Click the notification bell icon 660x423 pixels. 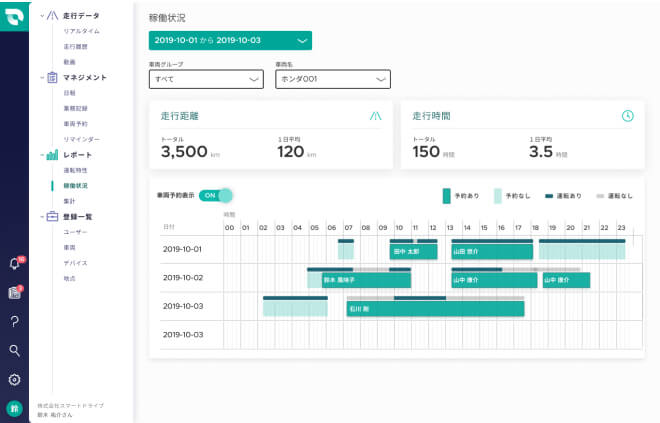pyautogui.click(x=14, y=264)
